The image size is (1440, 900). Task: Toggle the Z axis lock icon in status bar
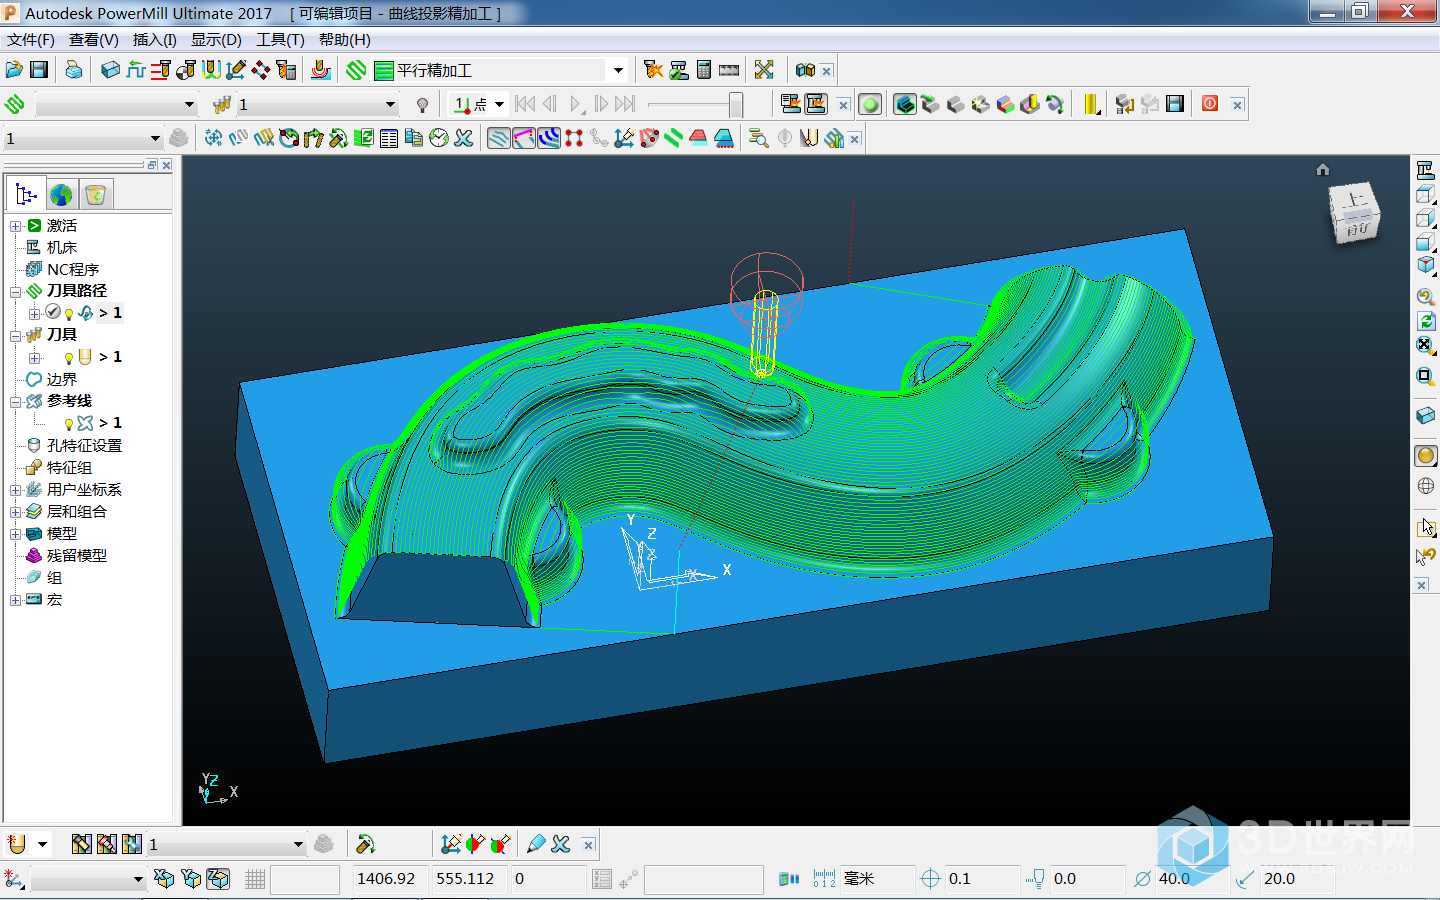pos(217,879)
